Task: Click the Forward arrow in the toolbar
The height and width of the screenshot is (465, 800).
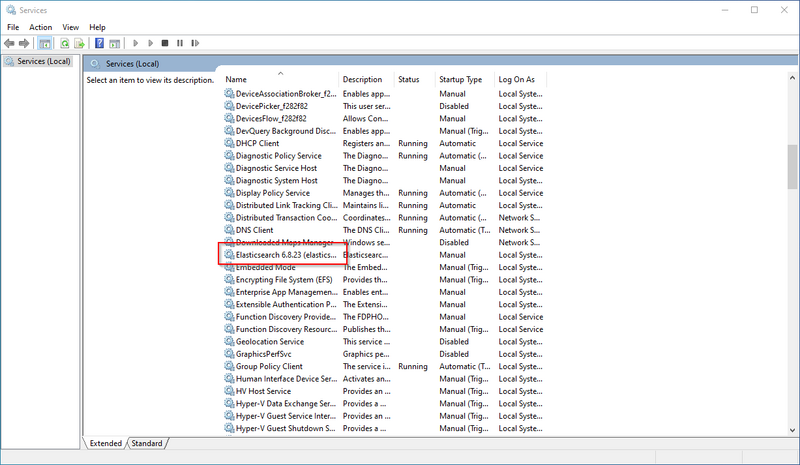Action: coord(24,43)
